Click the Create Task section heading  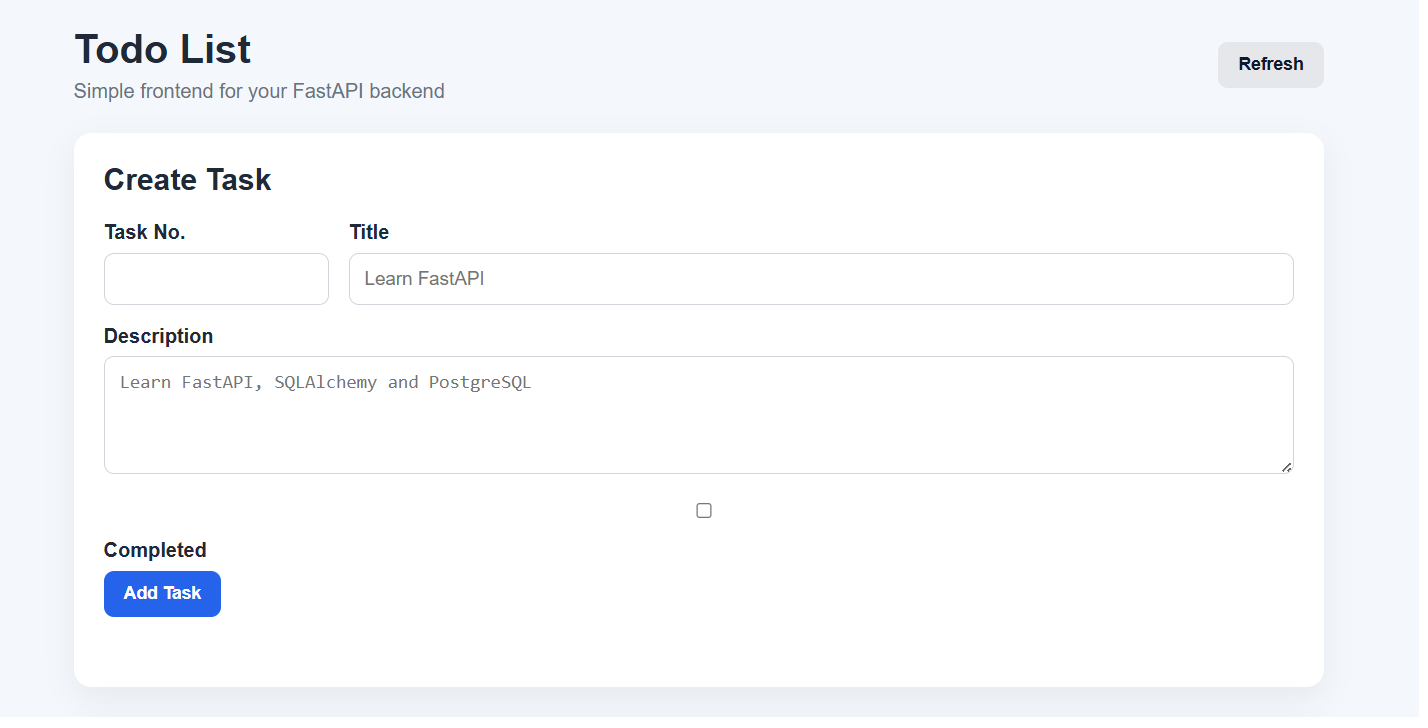pyautogui.click(x=188, y=180)
